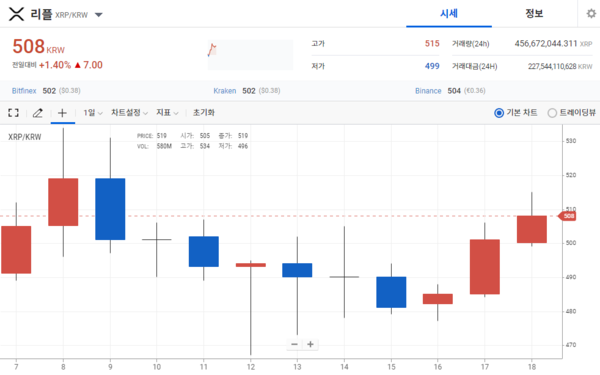Click the 508 current price marker
The image size is (600, 375).
[567, 216]
